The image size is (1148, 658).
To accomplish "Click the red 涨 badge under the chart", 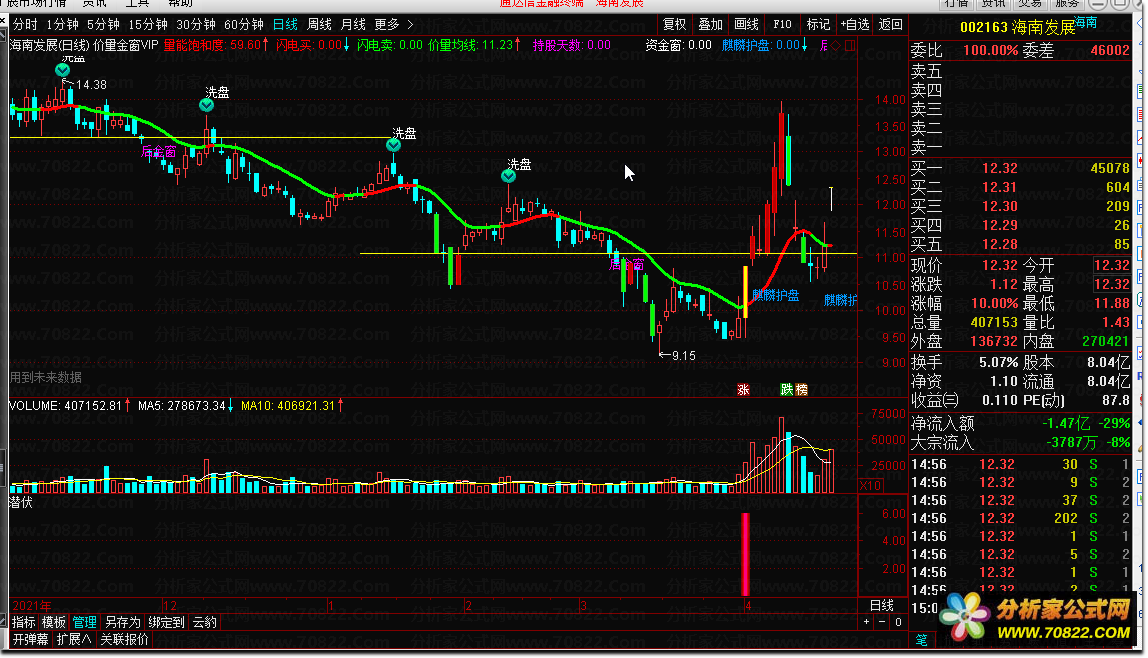I will click(x=743, y=389).
